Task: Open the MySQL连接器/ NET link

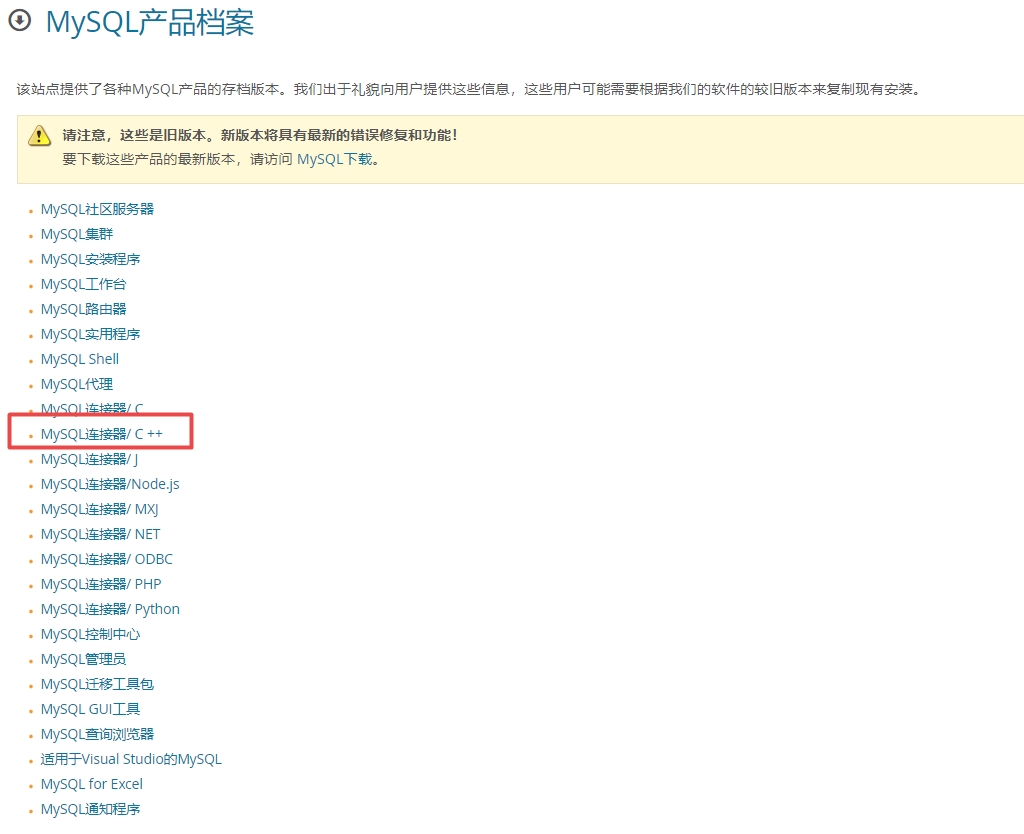Action: [101, 534]
